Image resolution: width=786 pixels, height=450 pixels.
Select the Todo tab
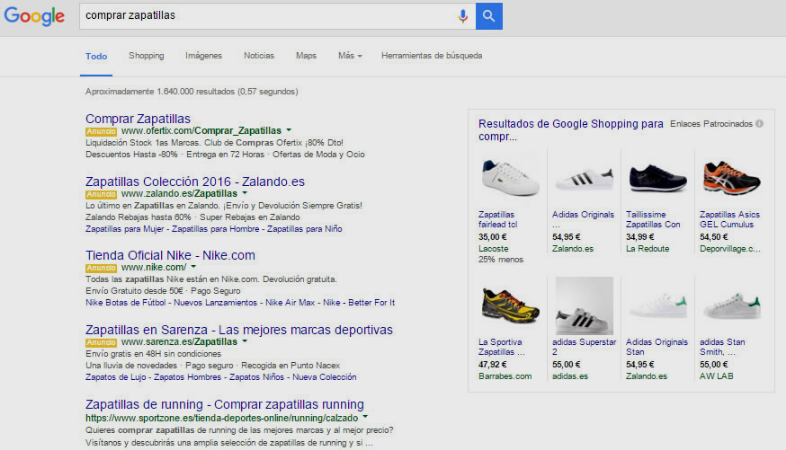point(96,56)
